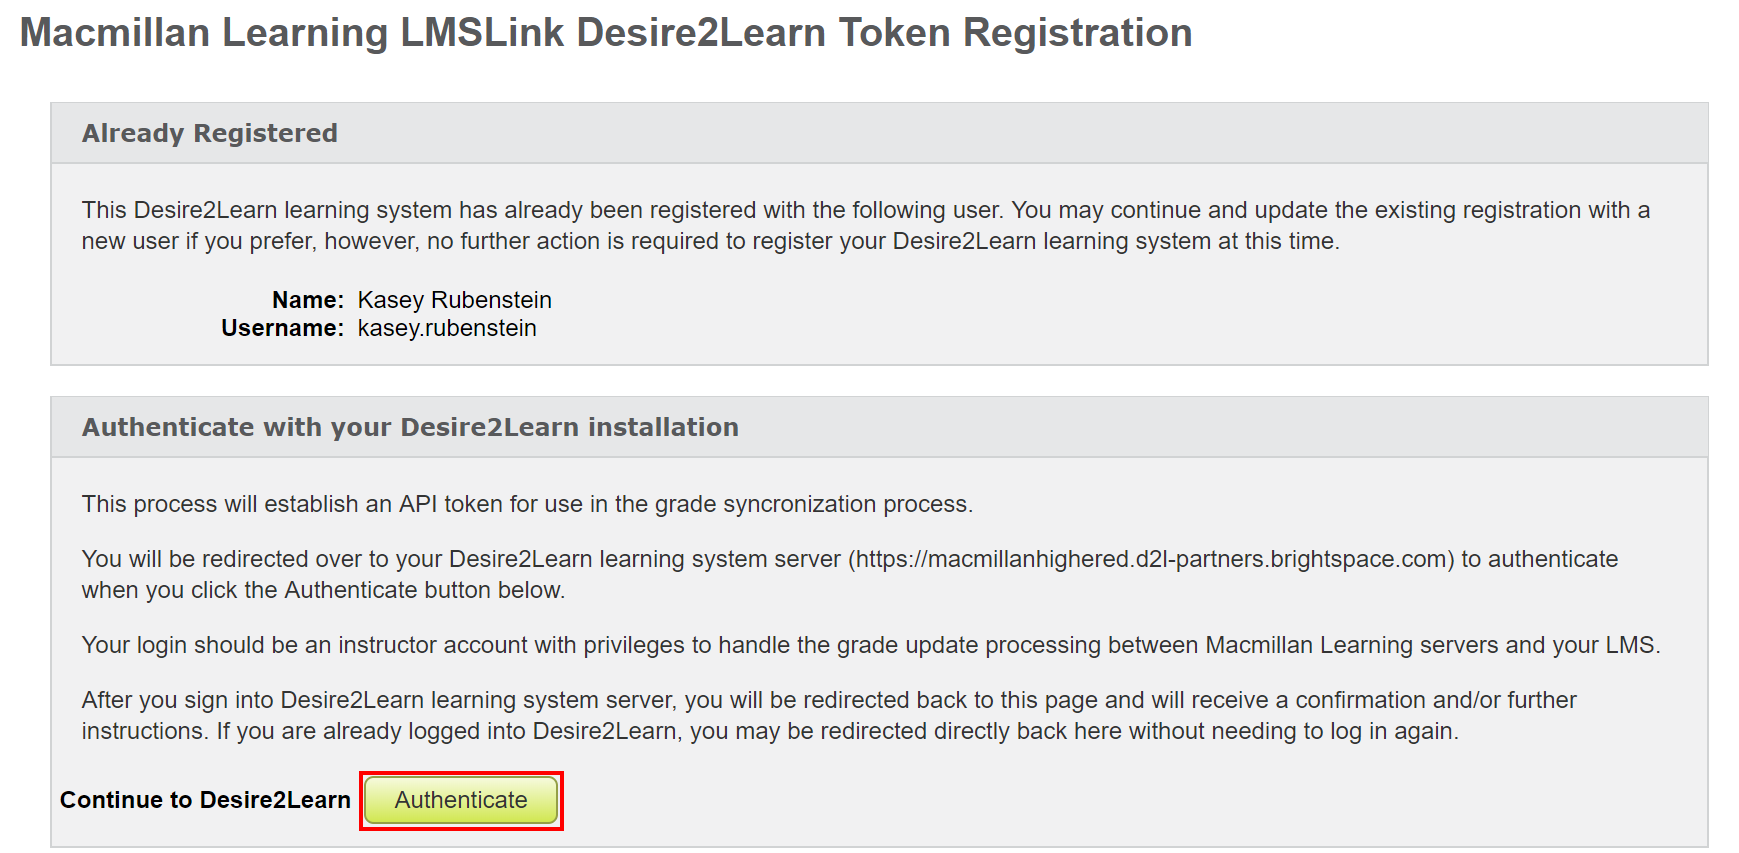Click the word "Authenticate" inside the button
The height and width of the screenshot is (853, 1739).
pyautogui.click(x=460, y=800)
